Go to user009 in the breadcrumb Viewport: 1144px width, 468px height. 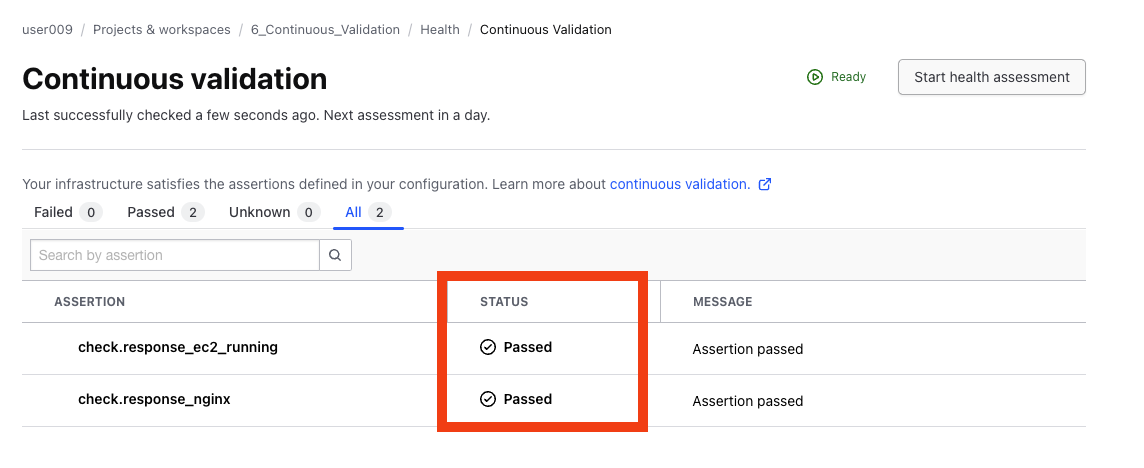[47, 30]
